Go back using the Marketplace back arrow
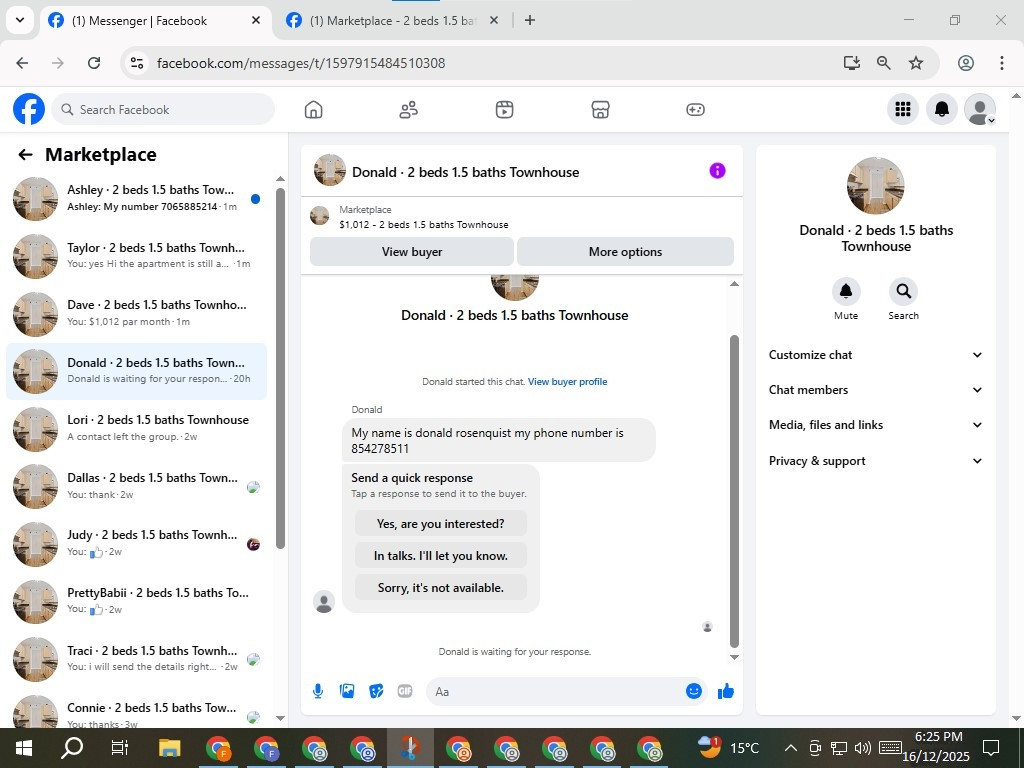Viewport: 1024px width, 768px height. pyautogui.click(x=25, y=155)
